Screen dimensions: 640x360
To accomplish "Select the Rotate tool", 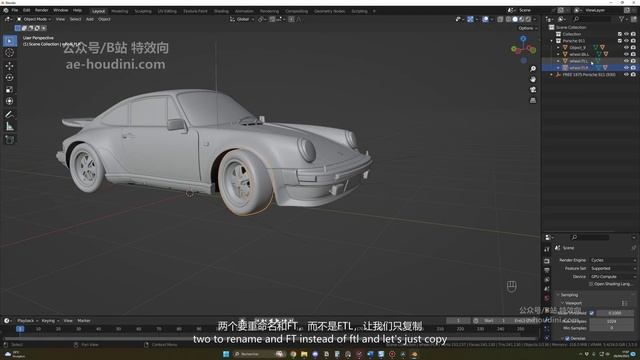I will (9, 78).
